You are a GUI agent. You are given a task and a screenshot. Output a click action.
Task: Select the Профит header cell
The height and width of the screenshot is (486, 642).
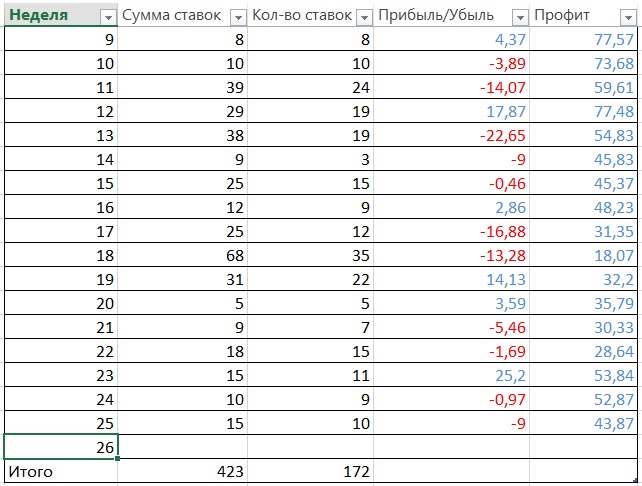click(583, 15)
